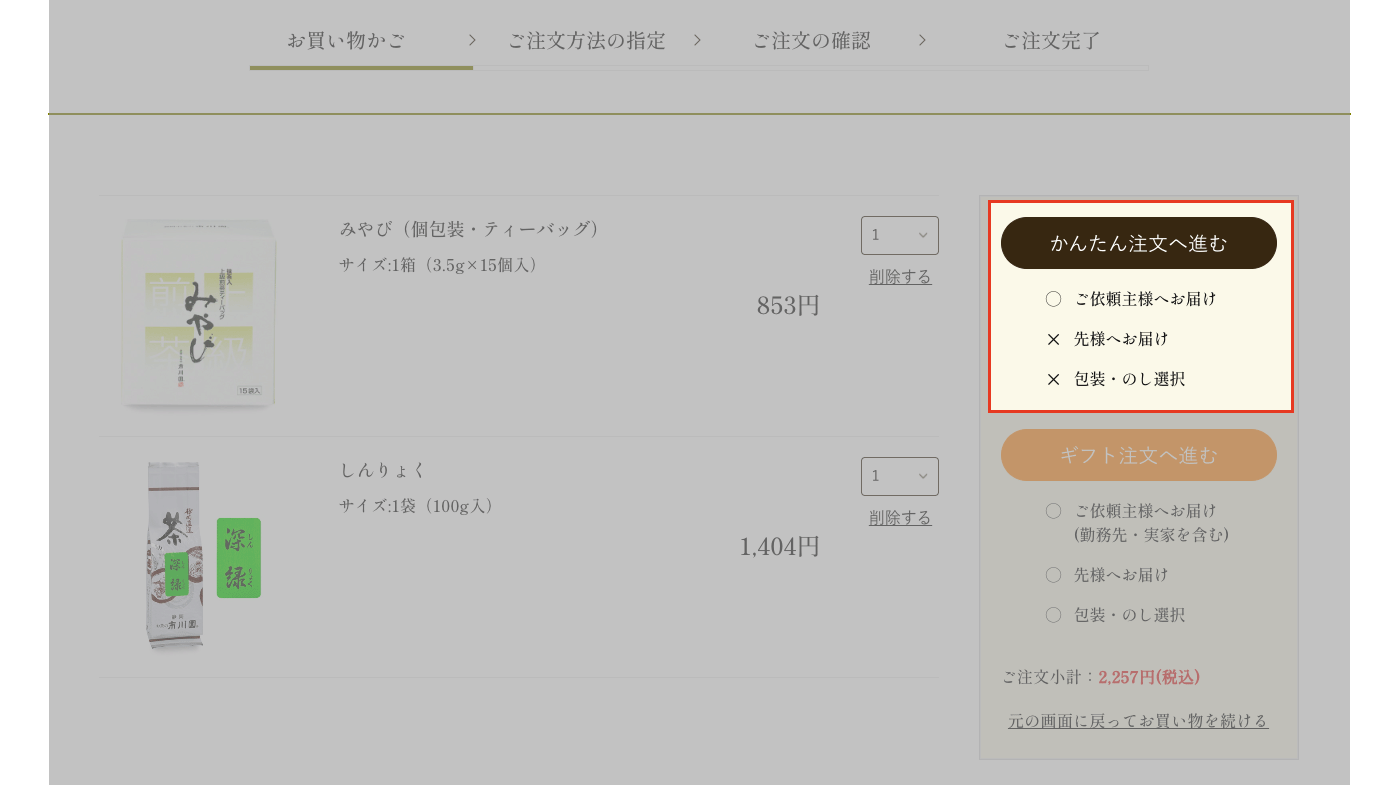Click X icon beside 包装・のし選択 under かんたん注文
Image resolution: width=1400 pixels, height=785 pixels.
coord(1053,379)
